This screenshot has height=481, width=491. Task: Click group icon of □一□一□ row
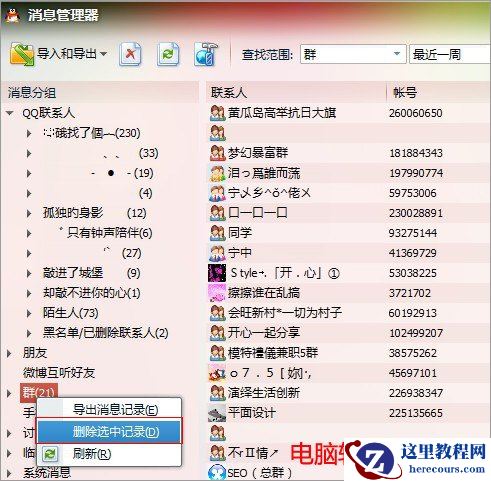point(218,213)
